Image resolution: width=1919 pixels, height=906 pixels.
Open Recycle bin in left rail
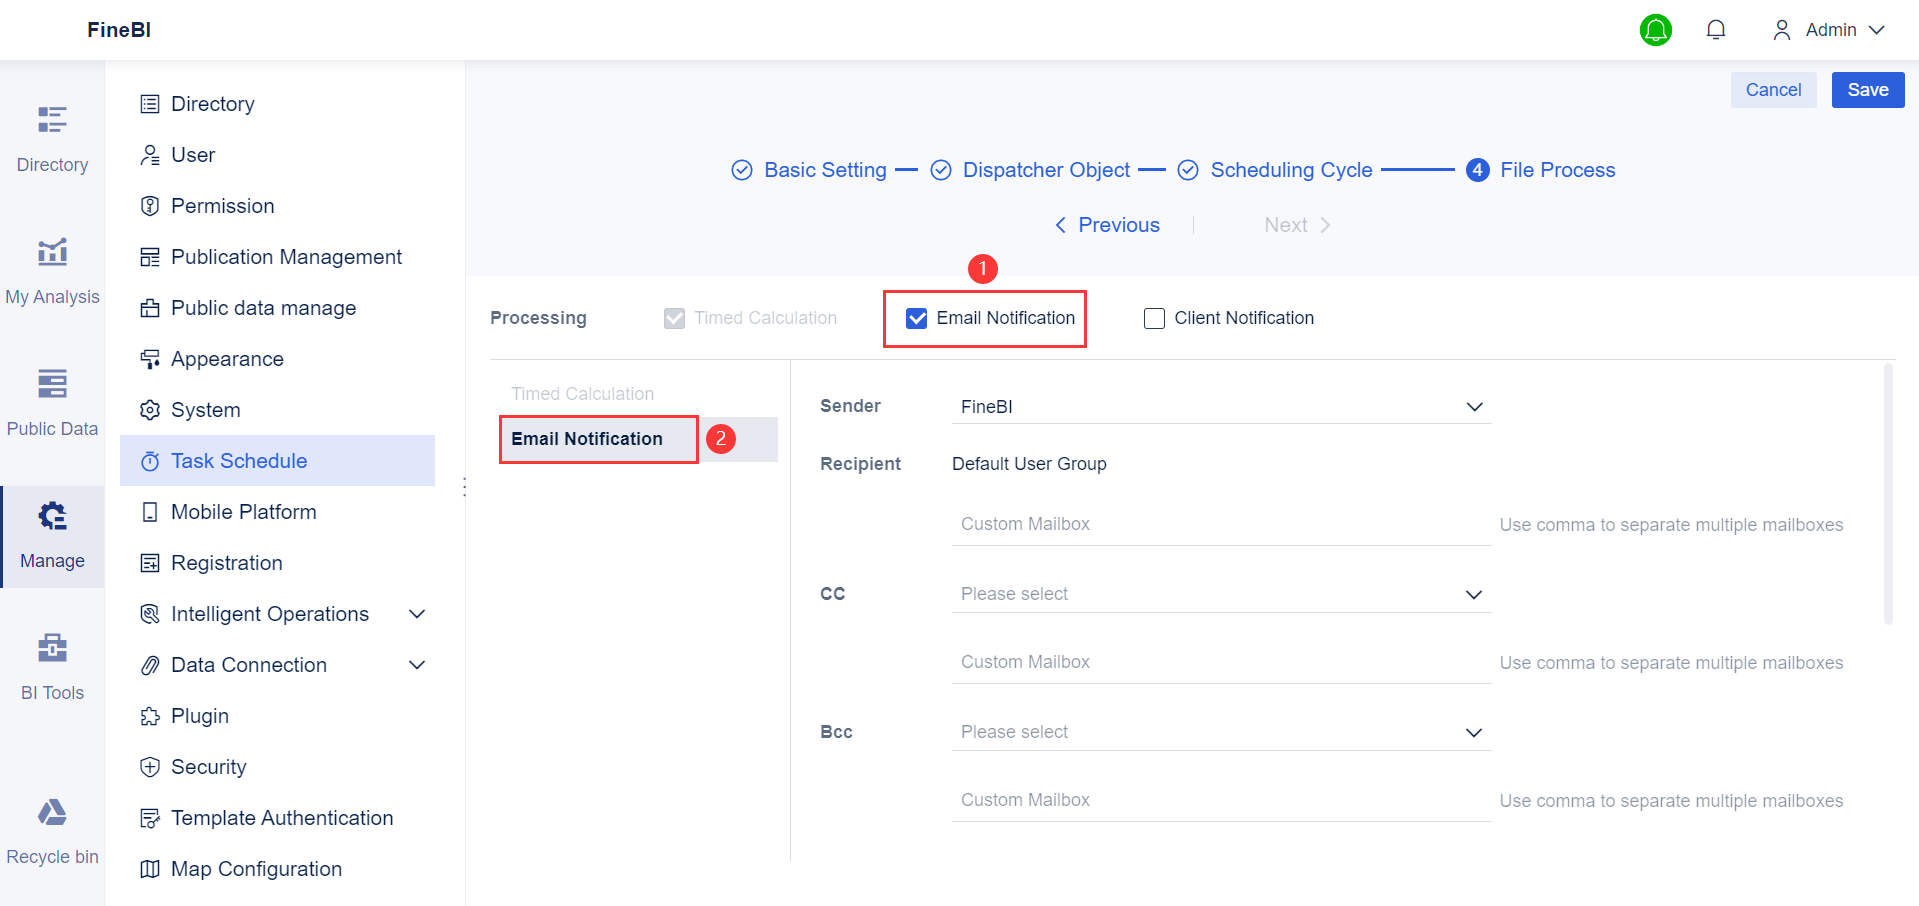[52, 831]
